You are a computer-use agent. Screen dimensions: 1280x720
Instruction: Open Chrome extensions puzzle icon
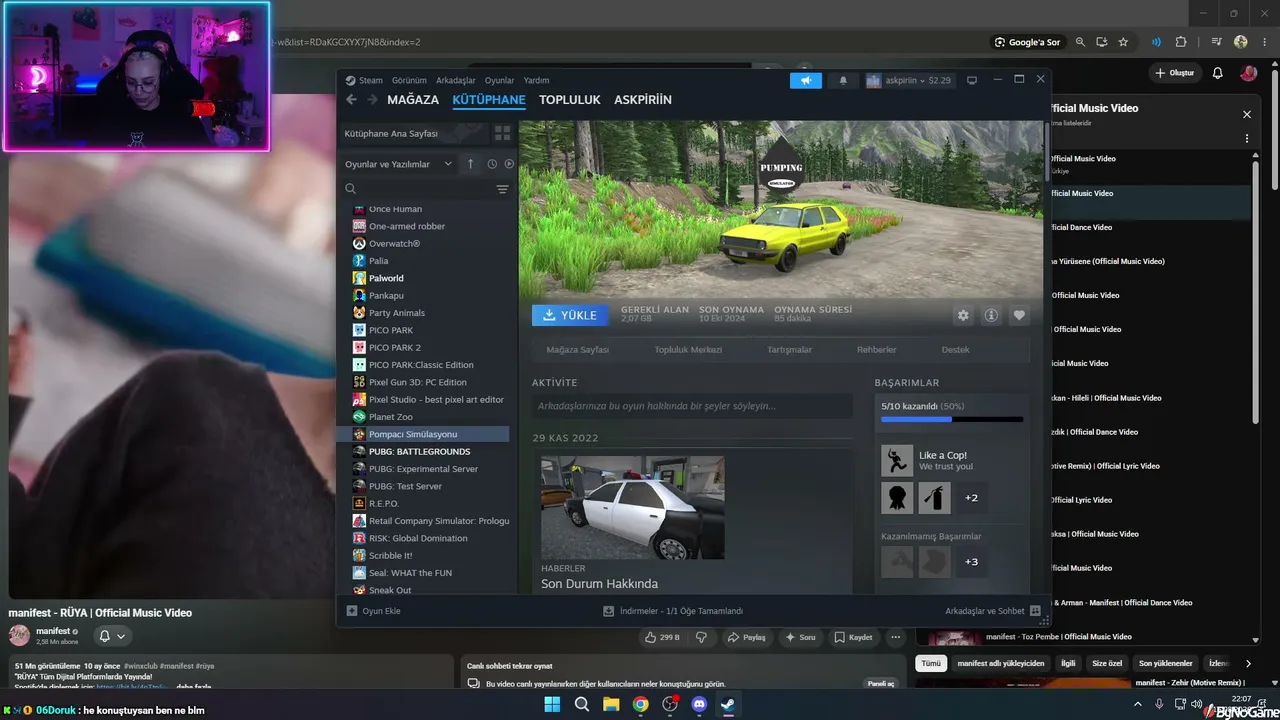click(x=1181, y=42)
